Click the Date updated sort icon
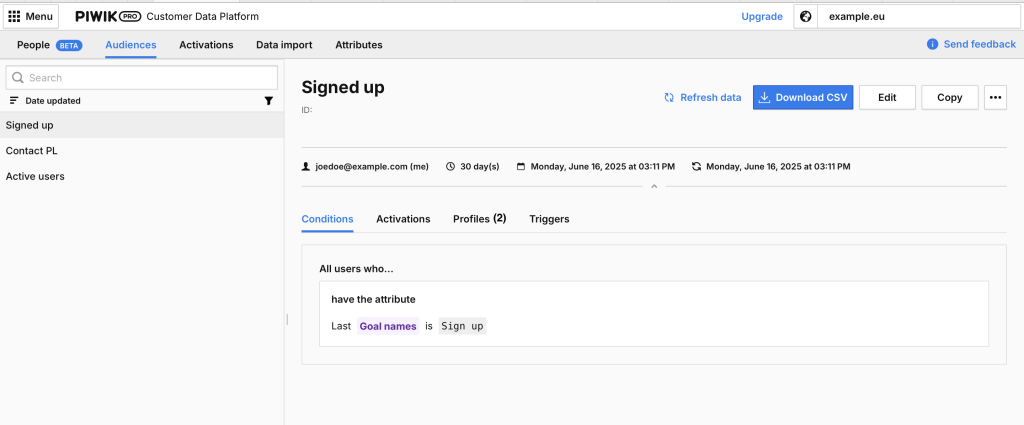 click(x=14, y=101)
